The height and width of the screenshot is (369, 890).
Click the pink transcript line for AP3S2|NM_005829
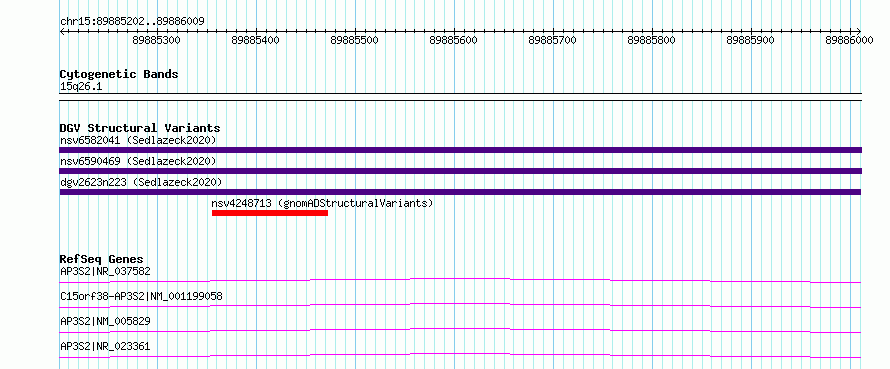460,330
